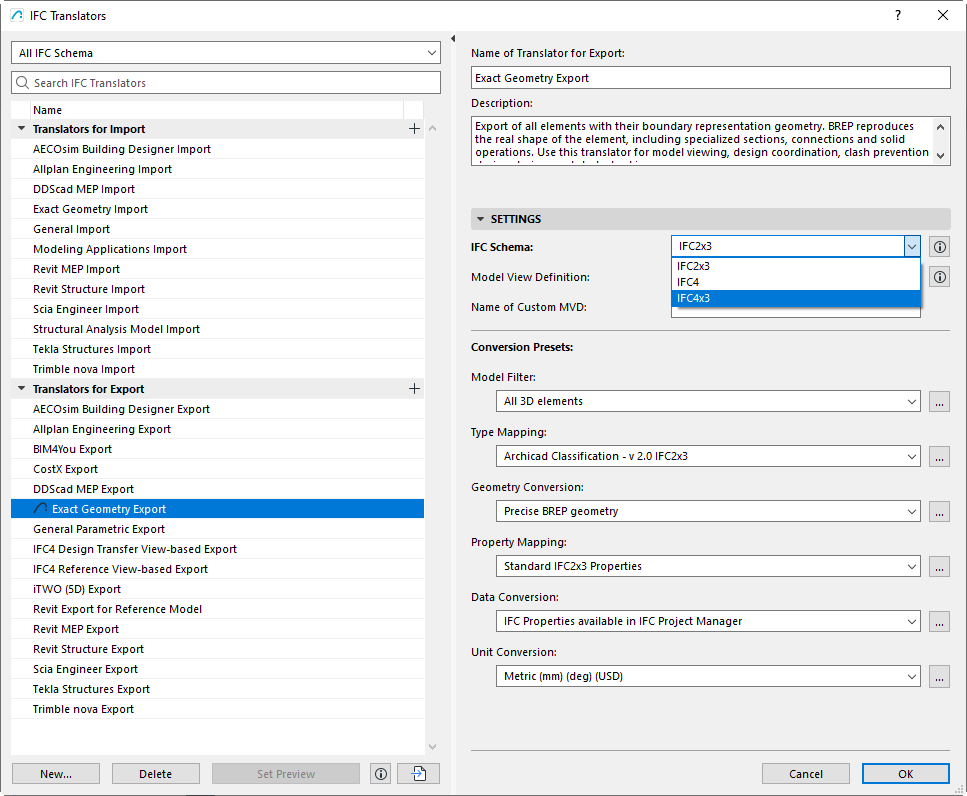Click the translator info button beside Set Preview
The image size is (967, 796).
[x=381, y=774]
